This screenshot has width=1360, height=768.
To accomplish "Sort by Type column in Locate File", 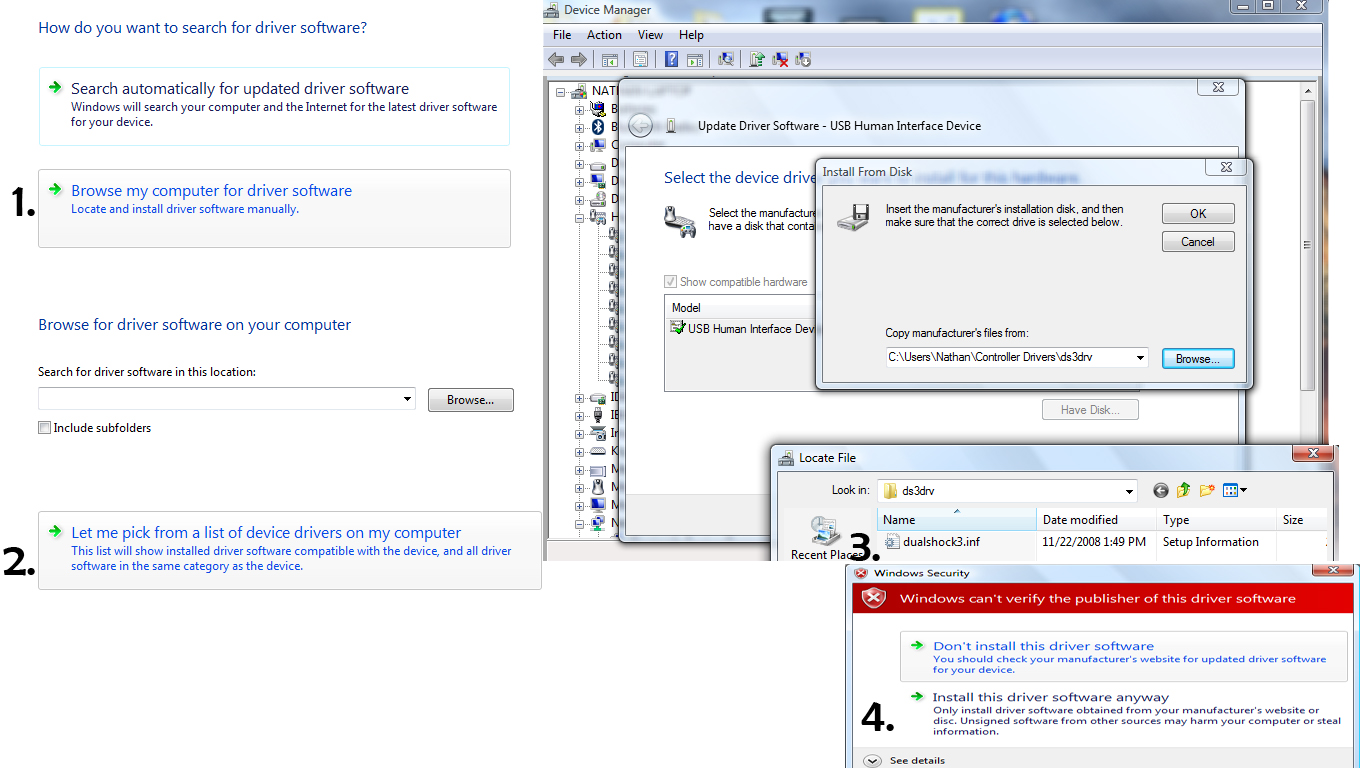I will (1217, 520).
